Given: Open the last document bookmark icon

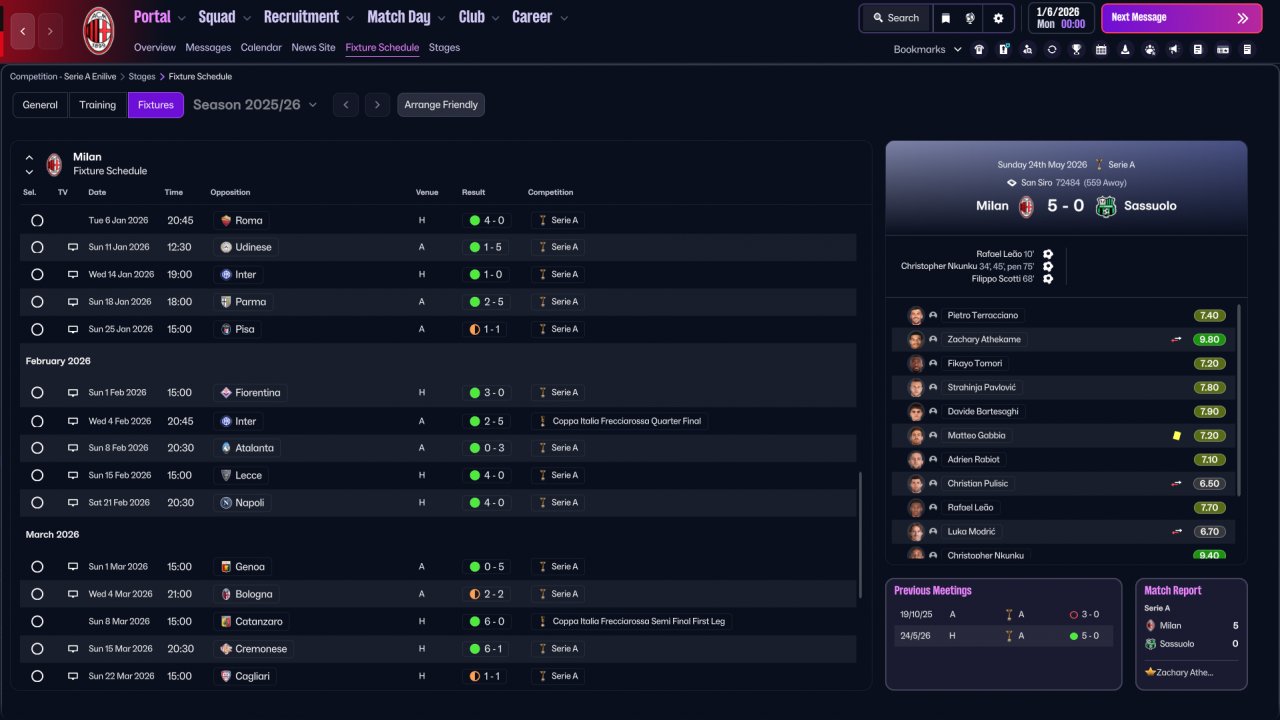Looking at the screenshot, I should point(1247,49).
